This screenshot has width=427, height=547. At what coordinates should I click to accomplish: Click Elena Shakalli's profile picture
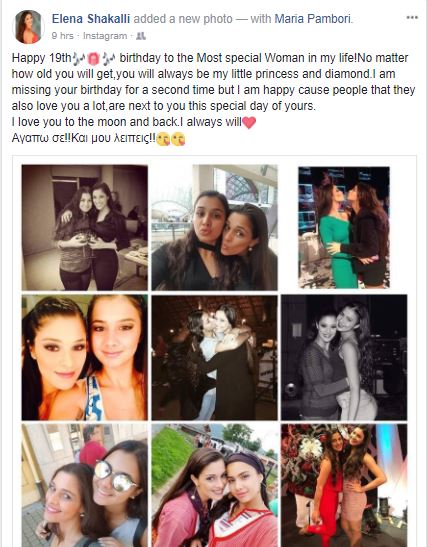[x=28, y=27]
